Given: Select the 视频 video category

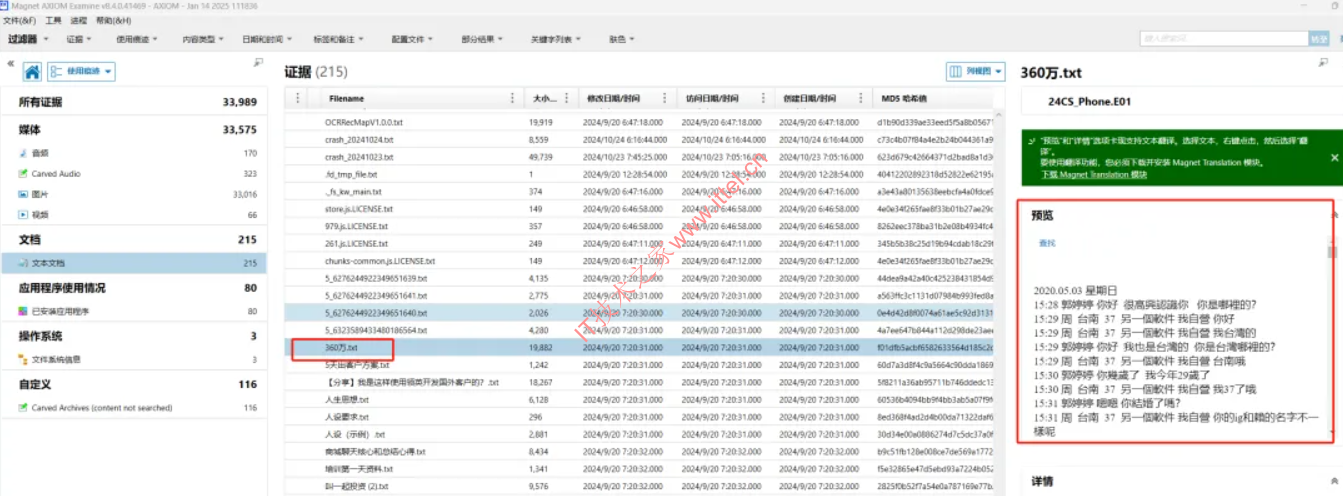Looking at the screenshot, I should (40, 215).
